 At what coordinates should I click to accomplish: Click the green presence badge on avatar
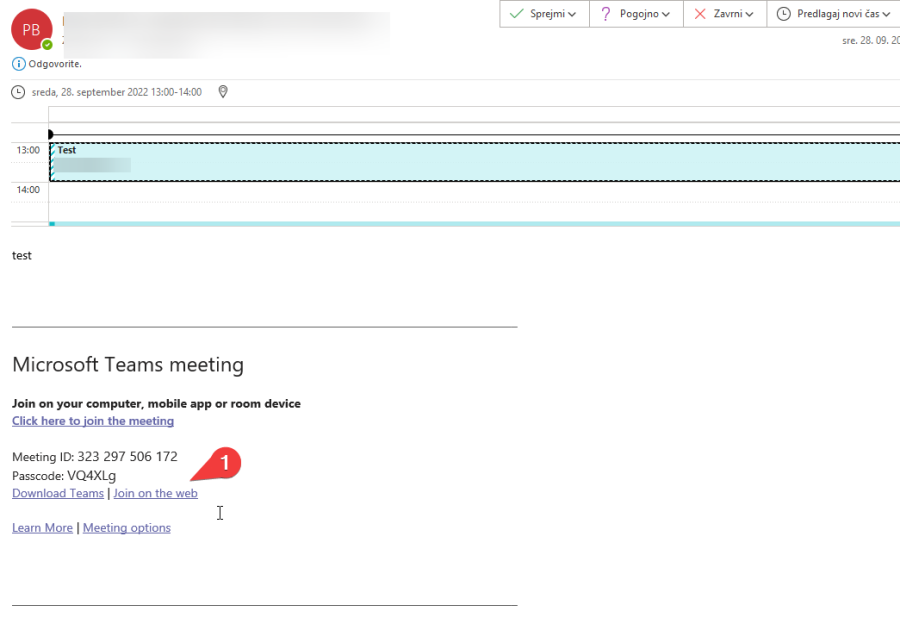(x=47, y=45)
